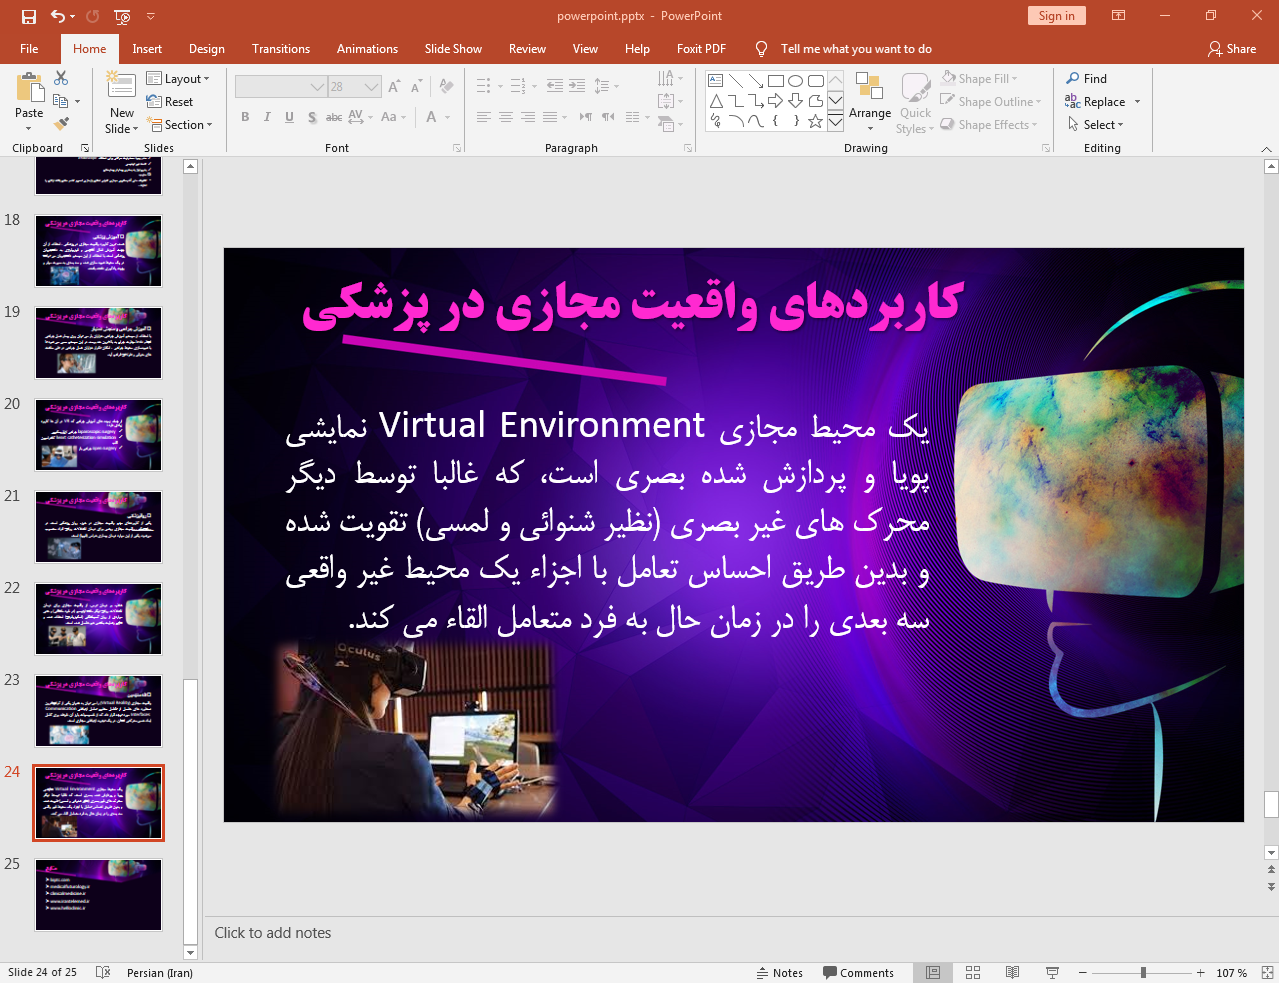Open Ribbon Display Options icon
1279x983 pixels.
point(1119,16)
